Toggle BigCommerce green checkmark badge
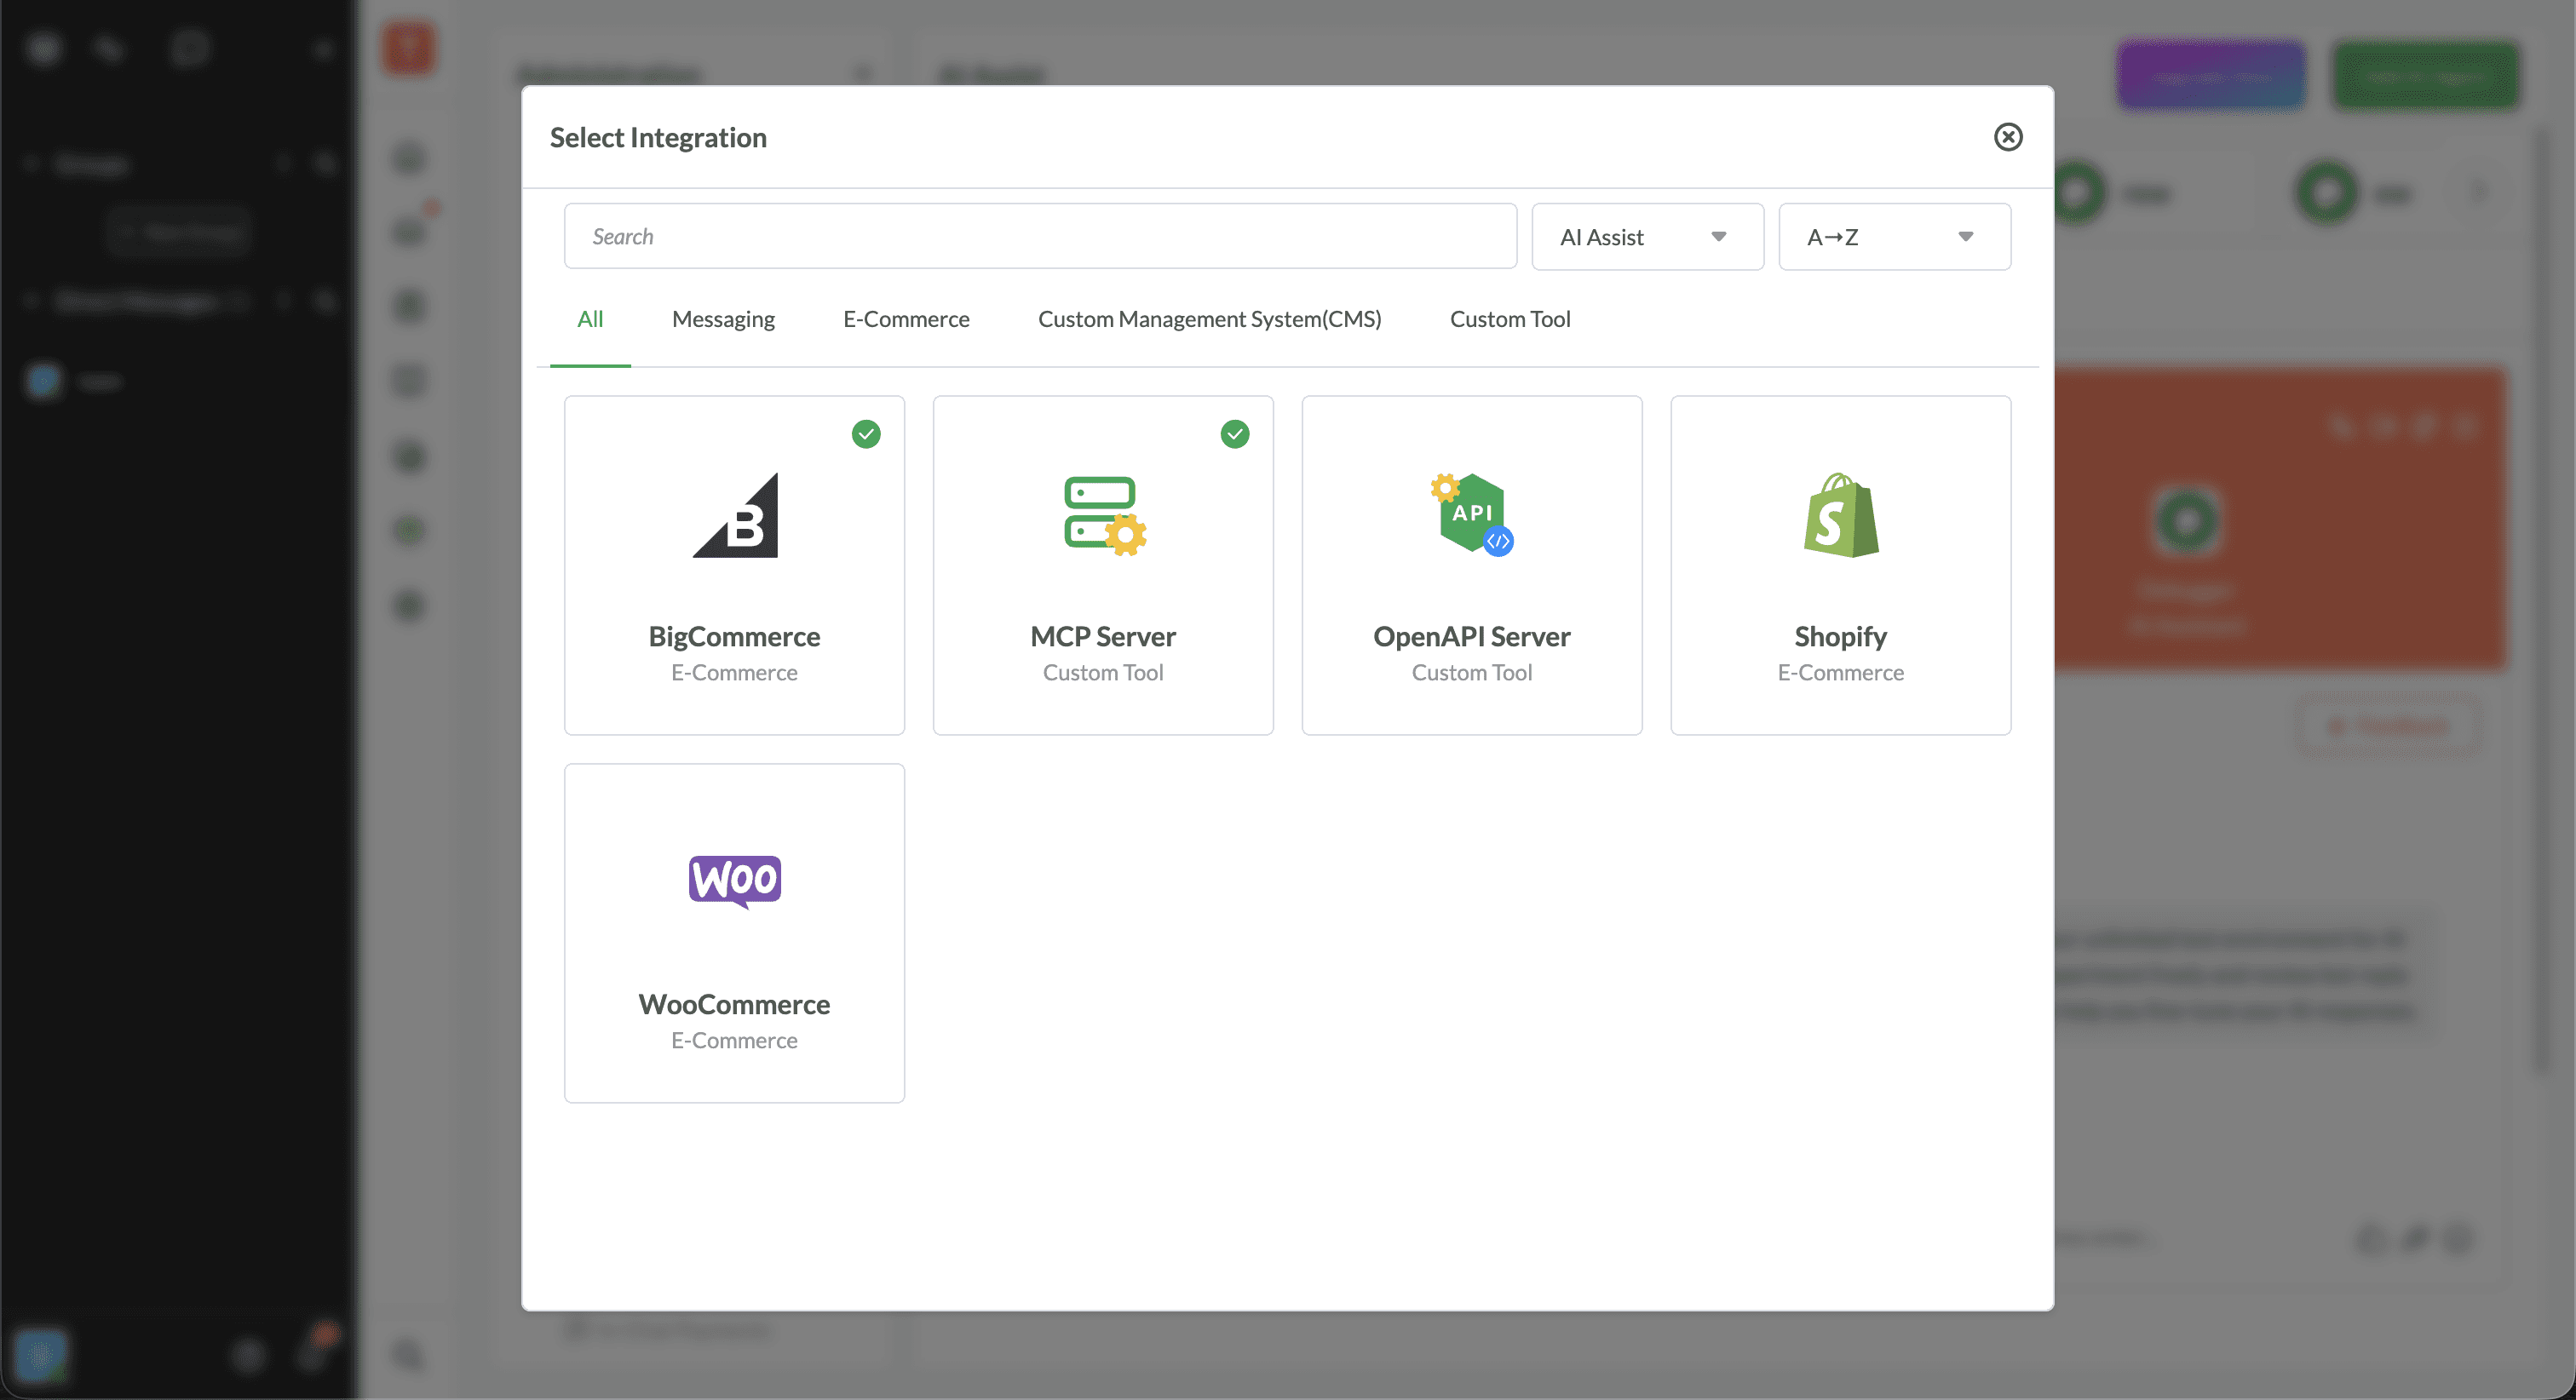The image size is (2576, 1400). click(x=866, y=434)
